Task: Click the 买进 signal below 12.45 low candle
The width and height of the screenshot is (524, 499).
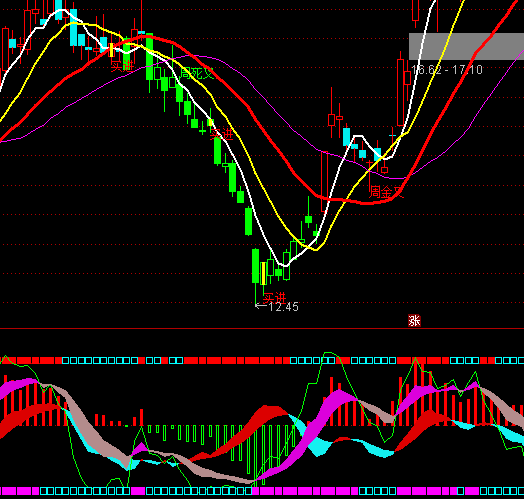Action: coord(275,297)
